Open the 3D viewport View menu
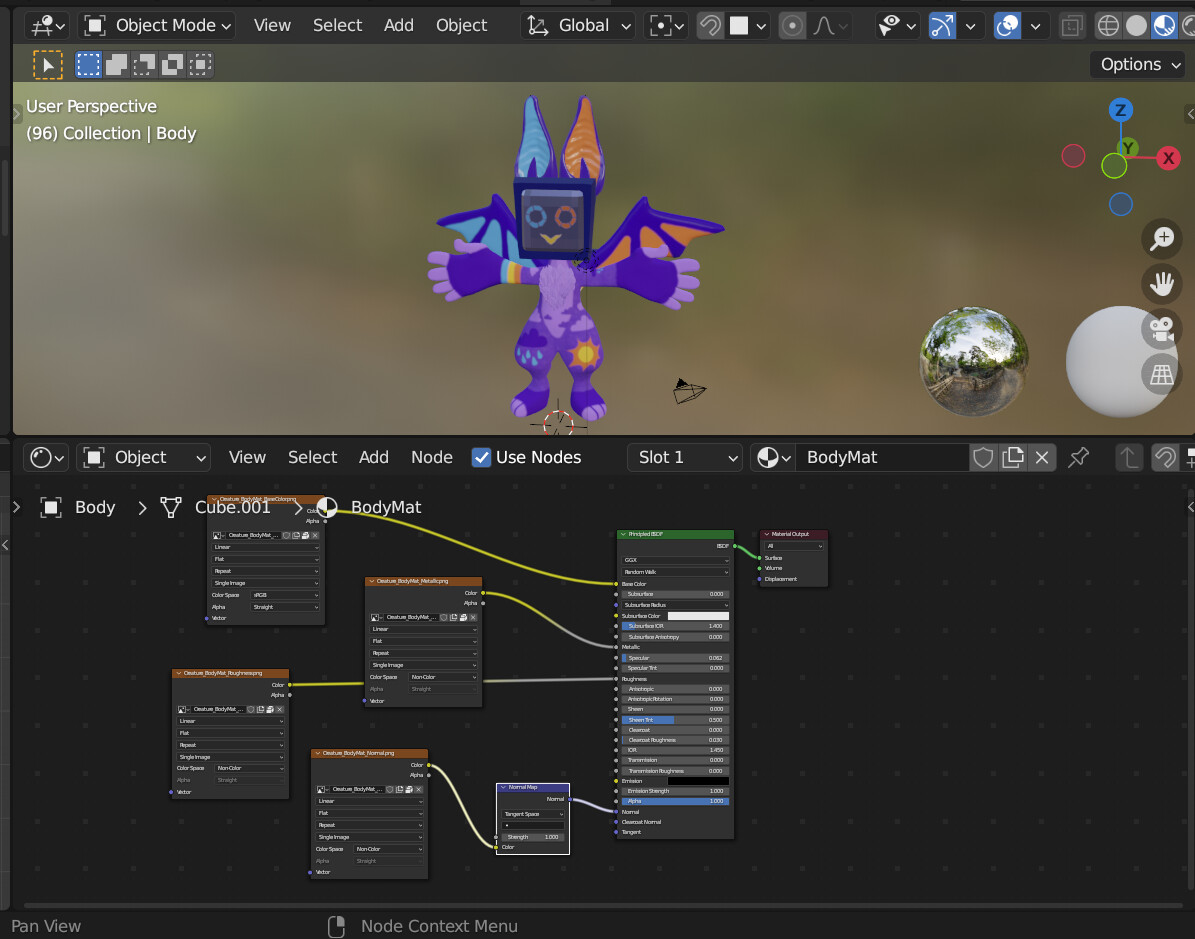1195x939 pixels. [272, 26]
